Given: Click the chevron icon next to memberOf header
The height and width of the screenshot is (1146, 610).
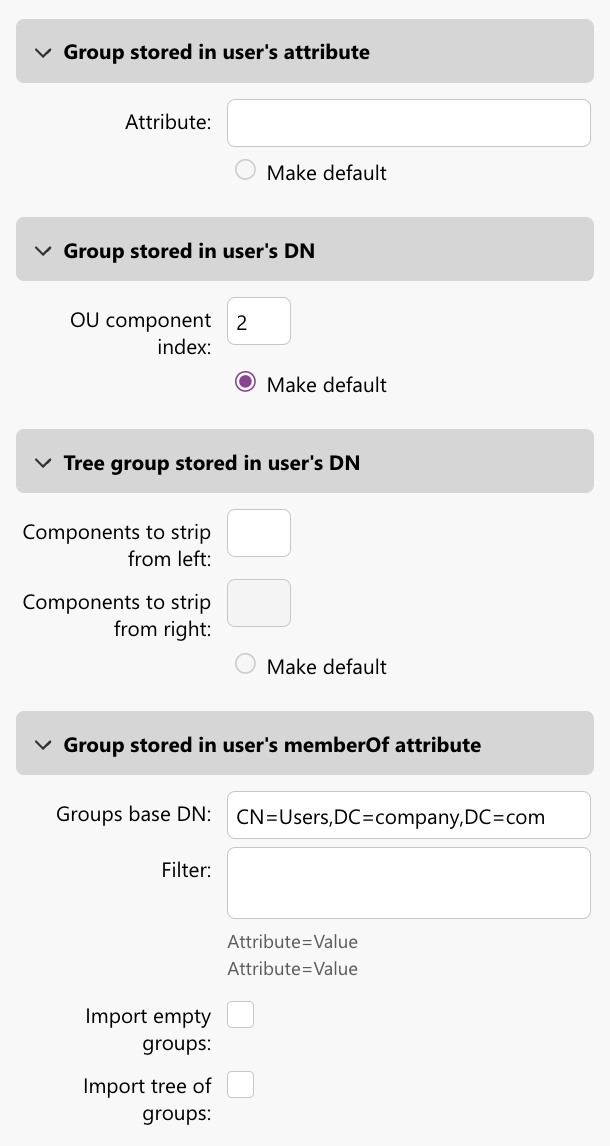Looking at the screenshot, I should click(42, 744).
